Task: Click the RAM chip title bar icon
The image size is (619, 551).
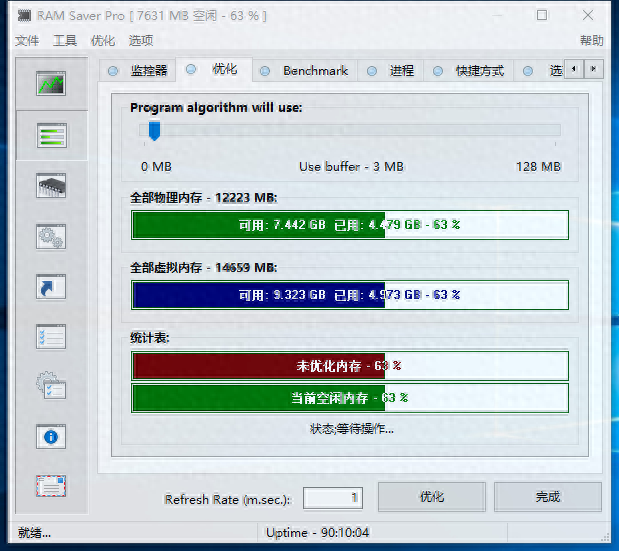Action: click(x=24, y=16)
